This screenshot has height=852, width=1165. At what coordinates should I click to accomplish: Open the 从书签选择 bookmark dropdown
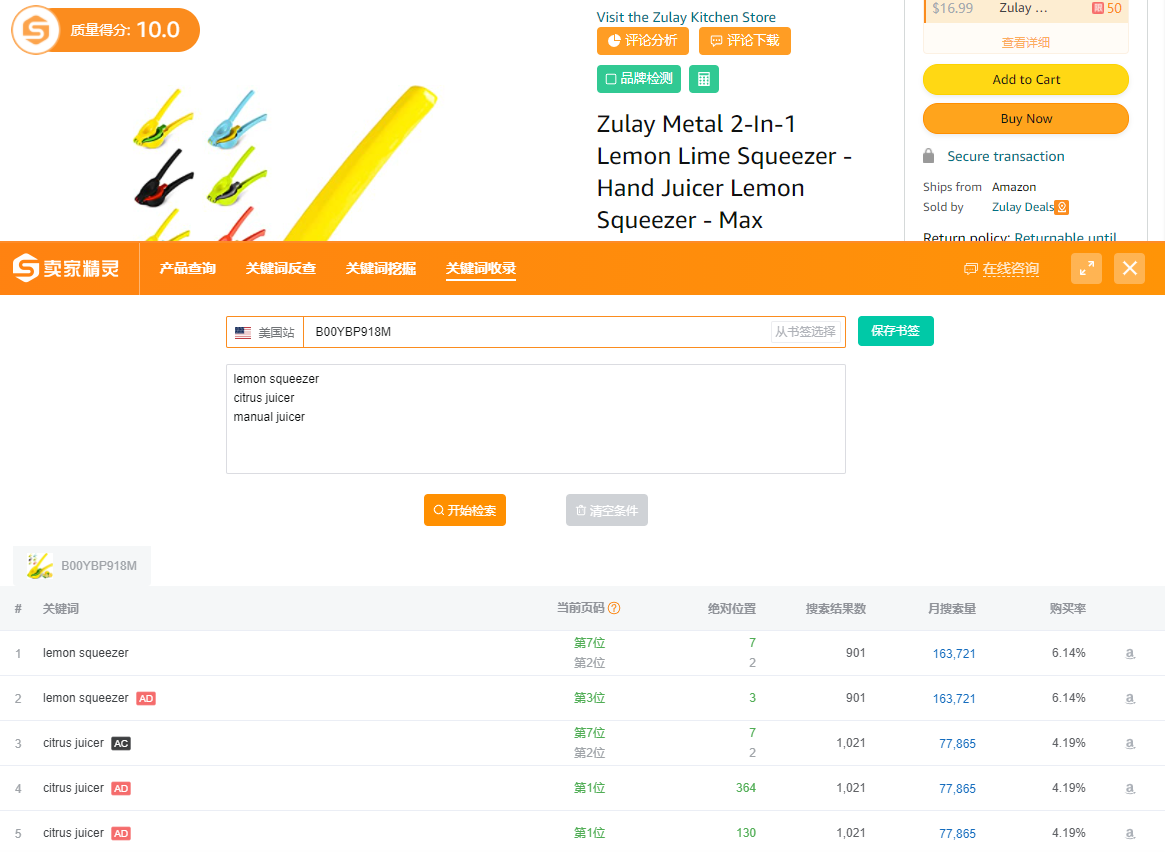805,332
